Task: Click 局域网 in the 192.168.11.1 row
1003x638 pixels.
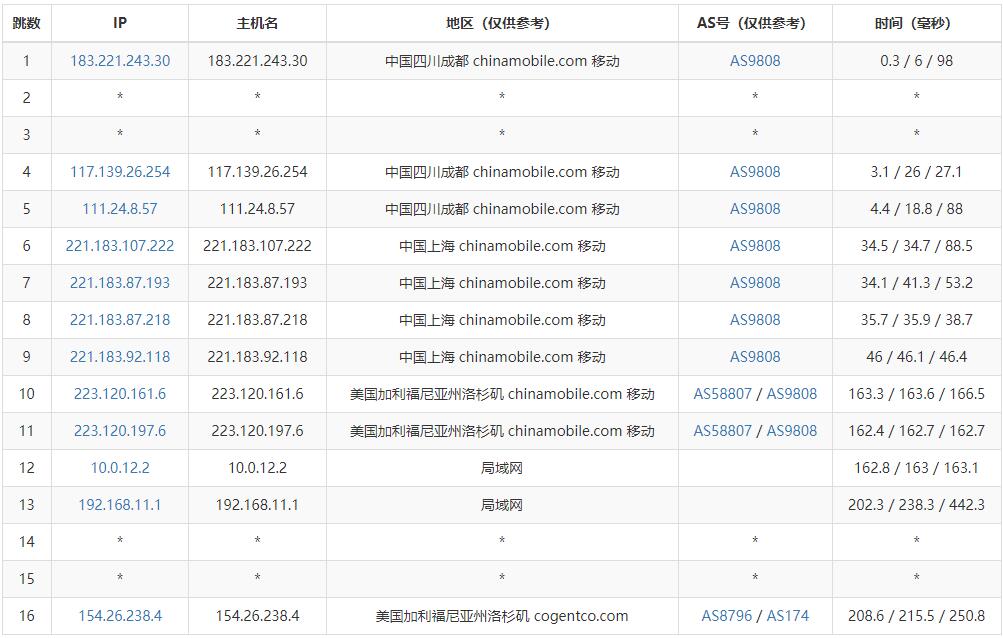Action: [x=502, y=505]
